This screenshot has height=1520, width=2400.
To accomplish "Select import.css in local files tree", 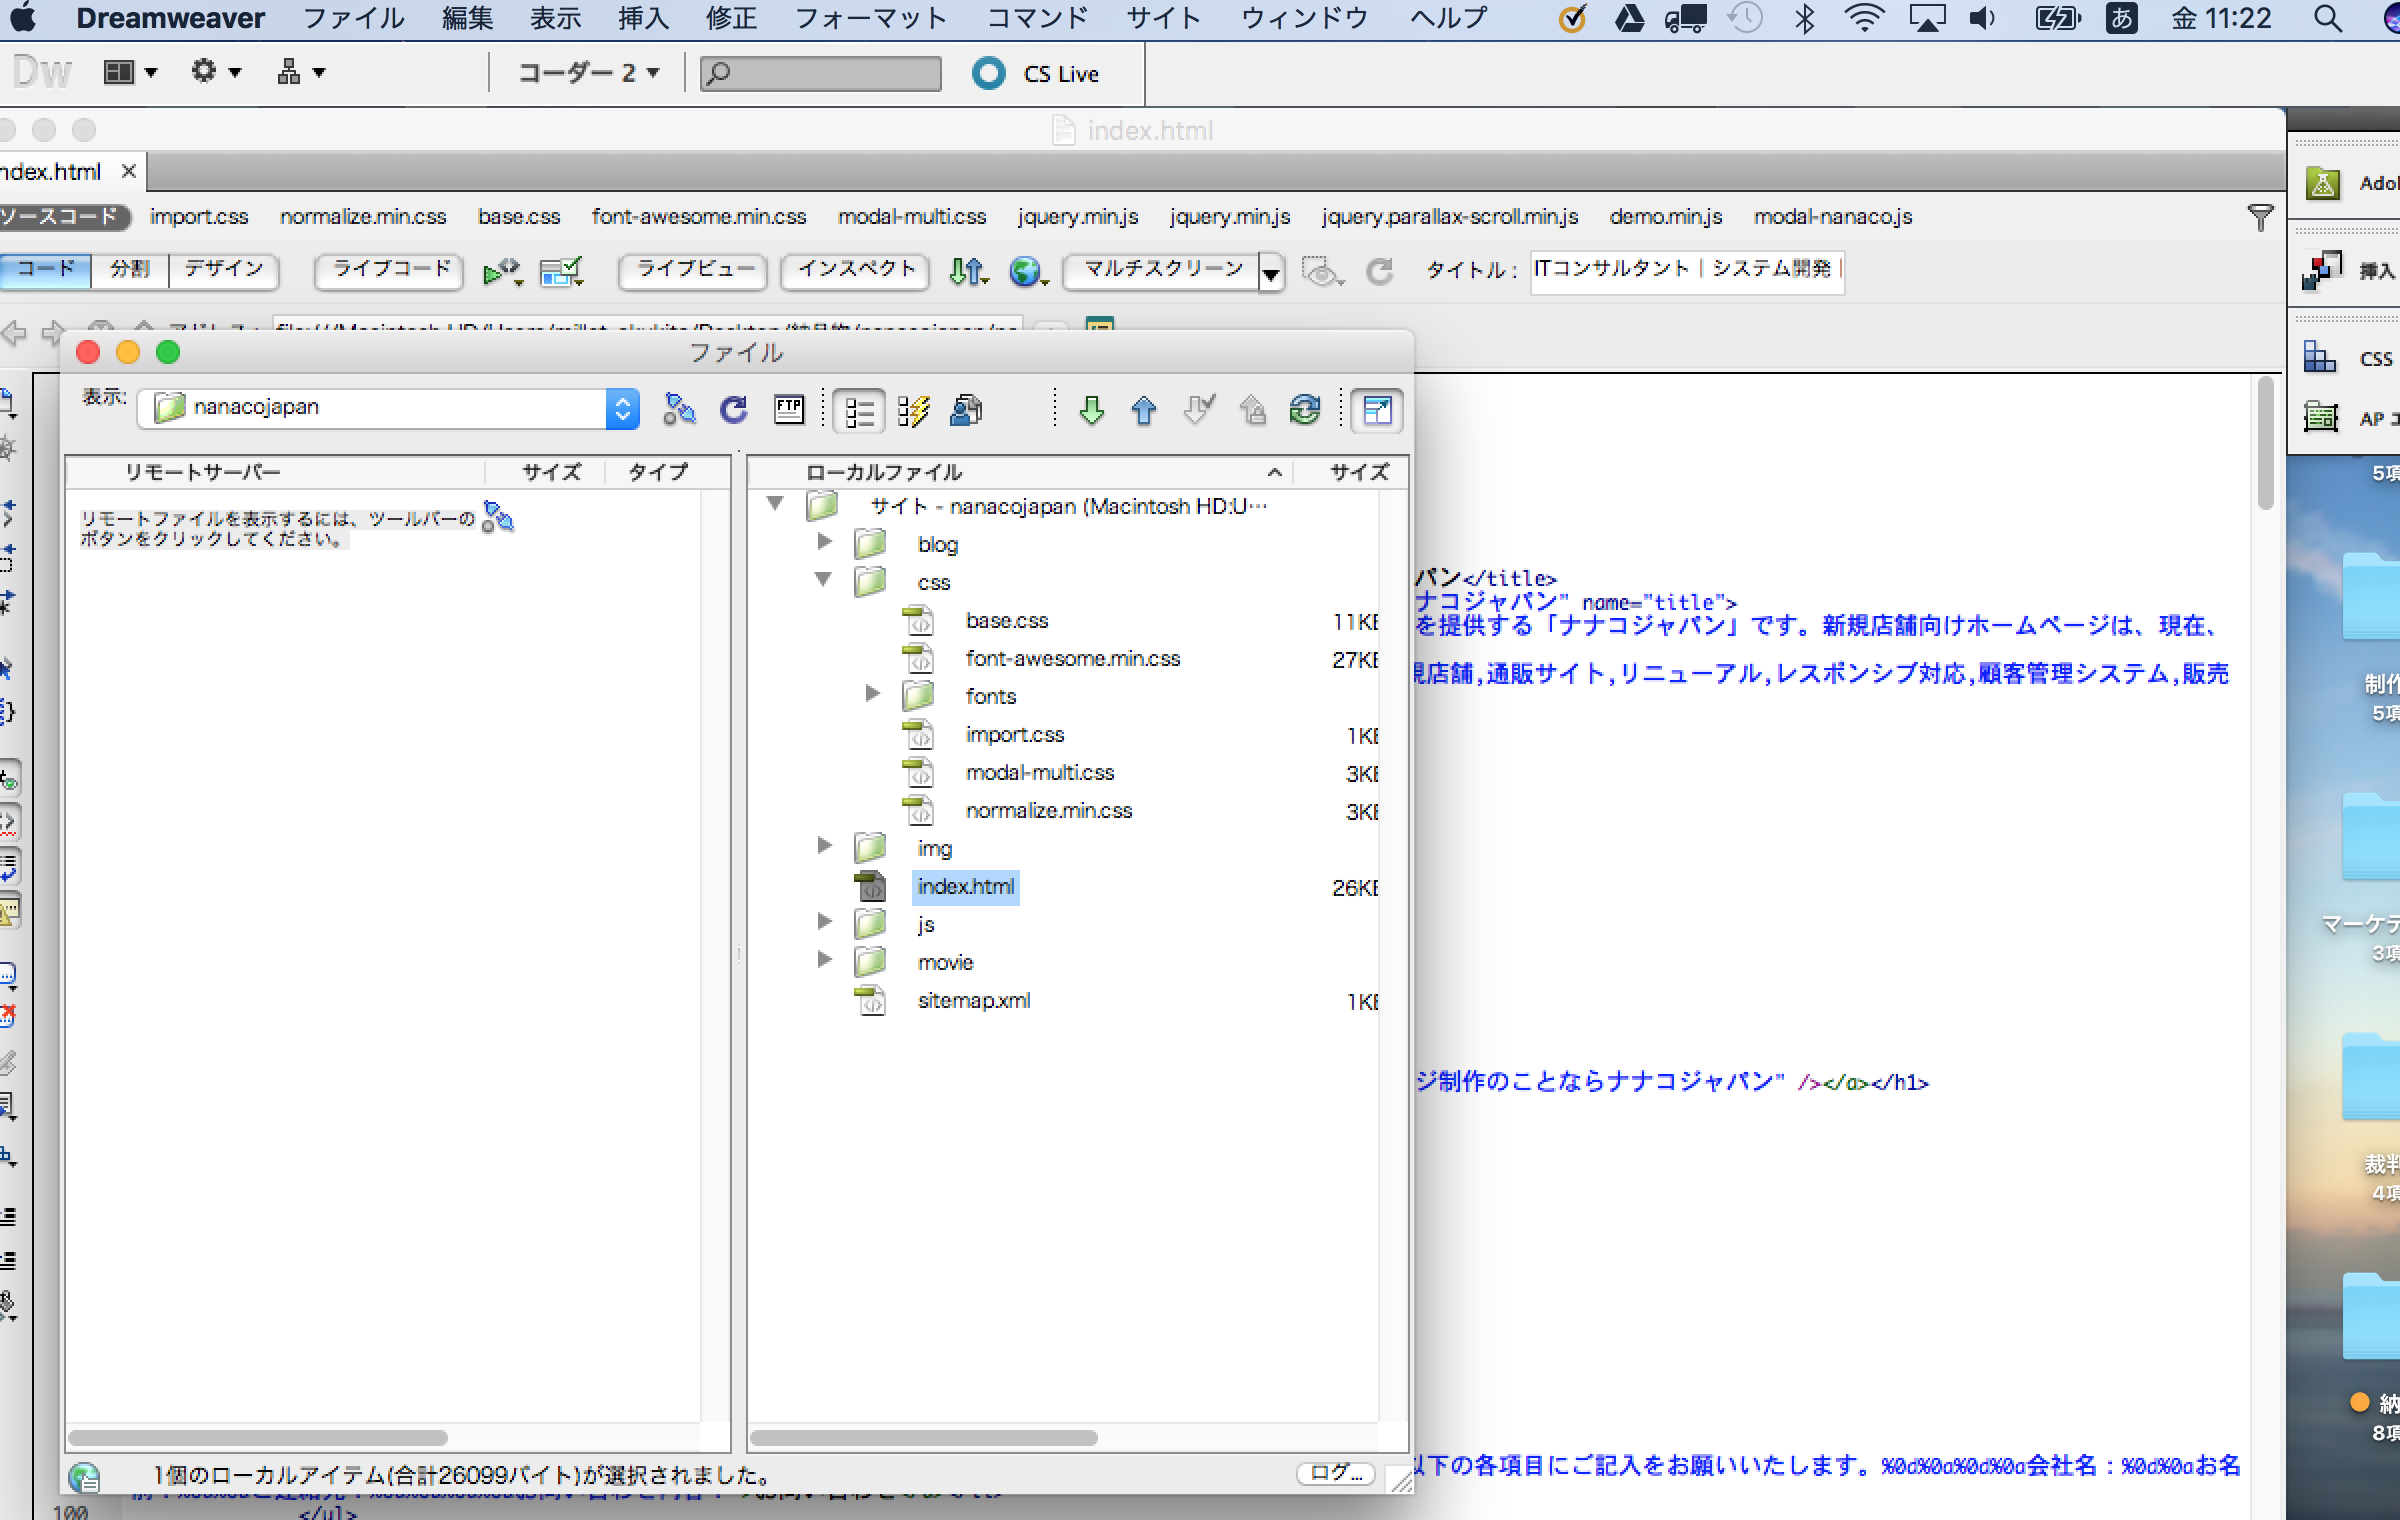I will pyautogui.click(x=1014, y=735).
